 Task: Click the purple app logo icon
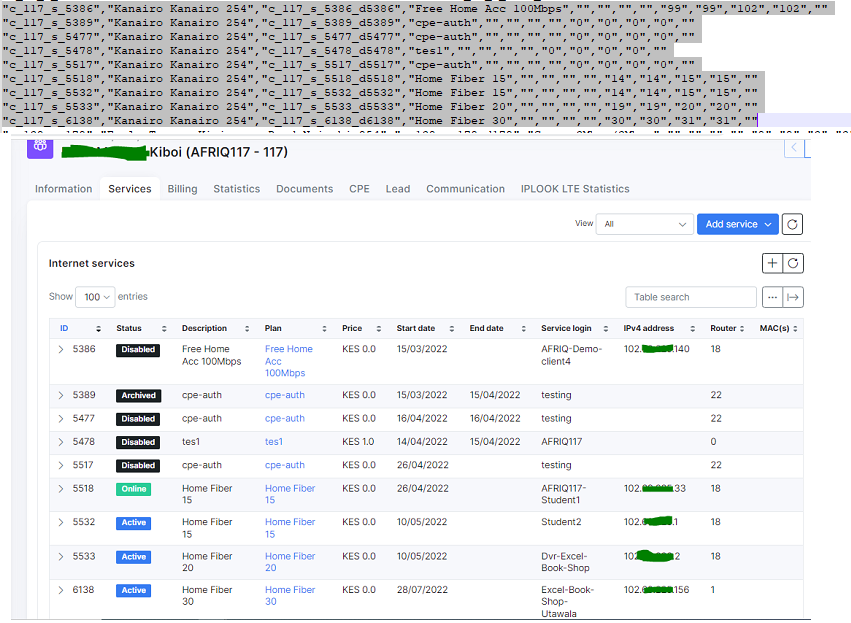coord(39,148)
